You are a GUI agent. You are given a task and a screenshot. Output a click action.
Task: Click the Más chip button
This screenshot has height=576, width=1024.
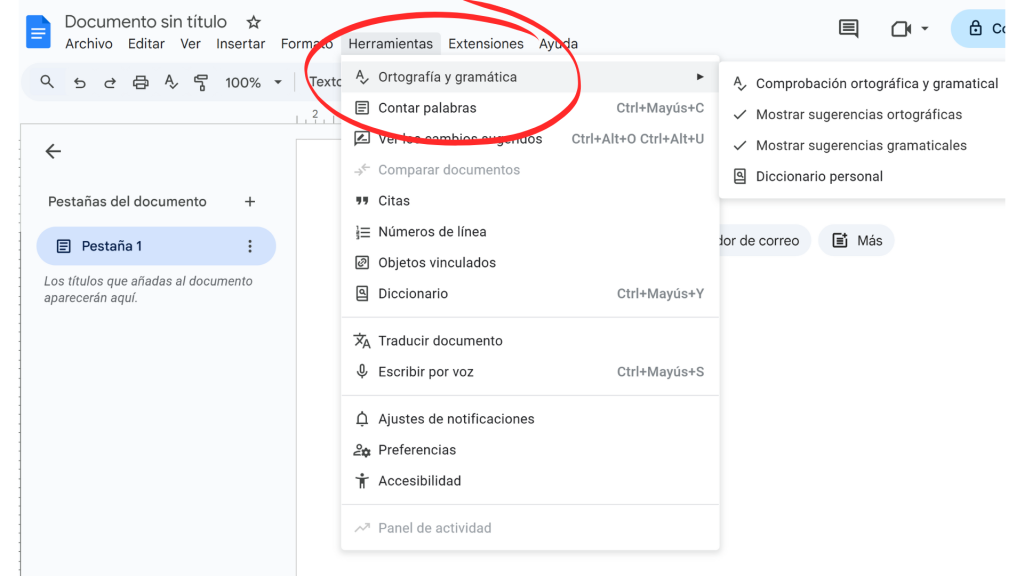[x=856, y=240]
